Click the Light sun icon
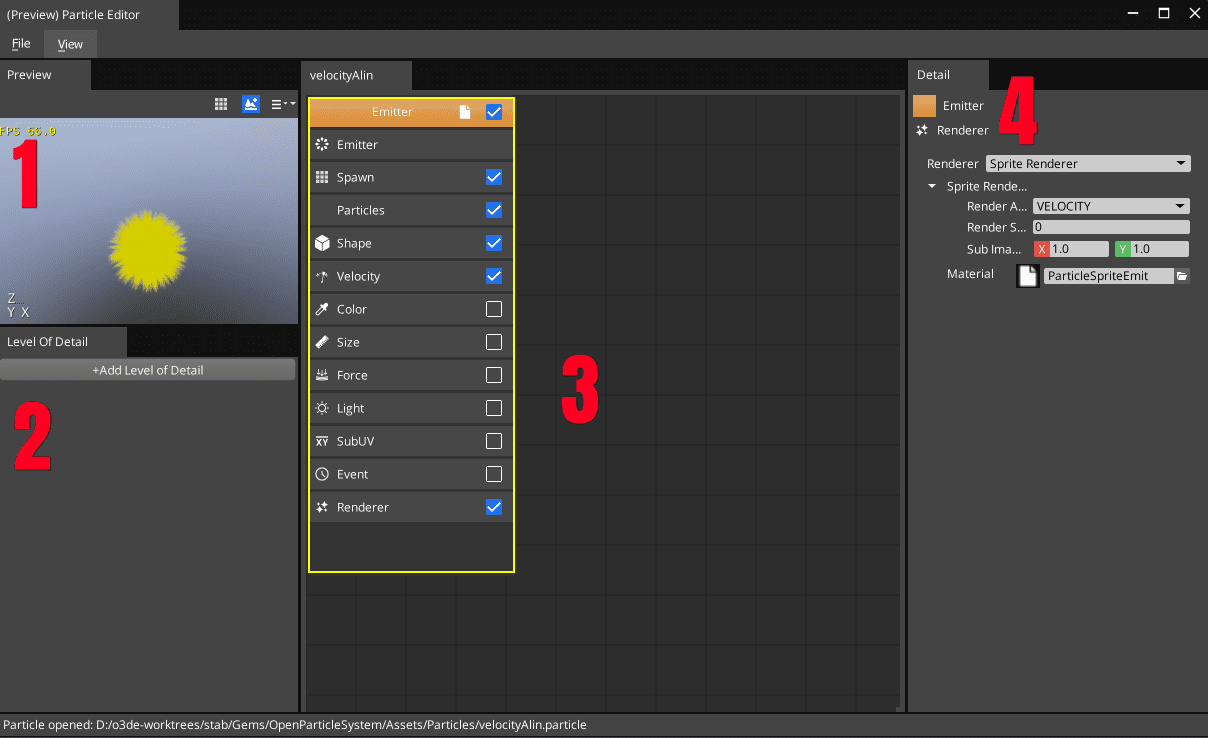Viewport: 1208px width, 738px height. (322, 409)
